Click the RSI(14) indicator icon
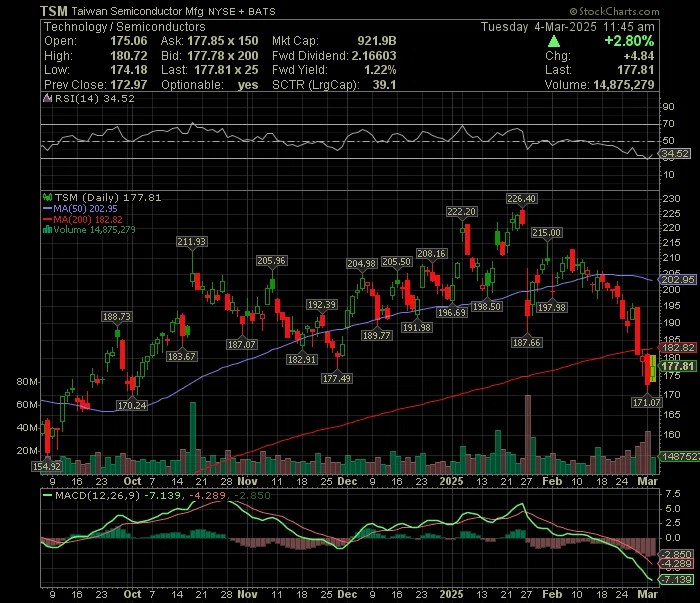Viewport: 700px width, 603px height. [47, 98]
